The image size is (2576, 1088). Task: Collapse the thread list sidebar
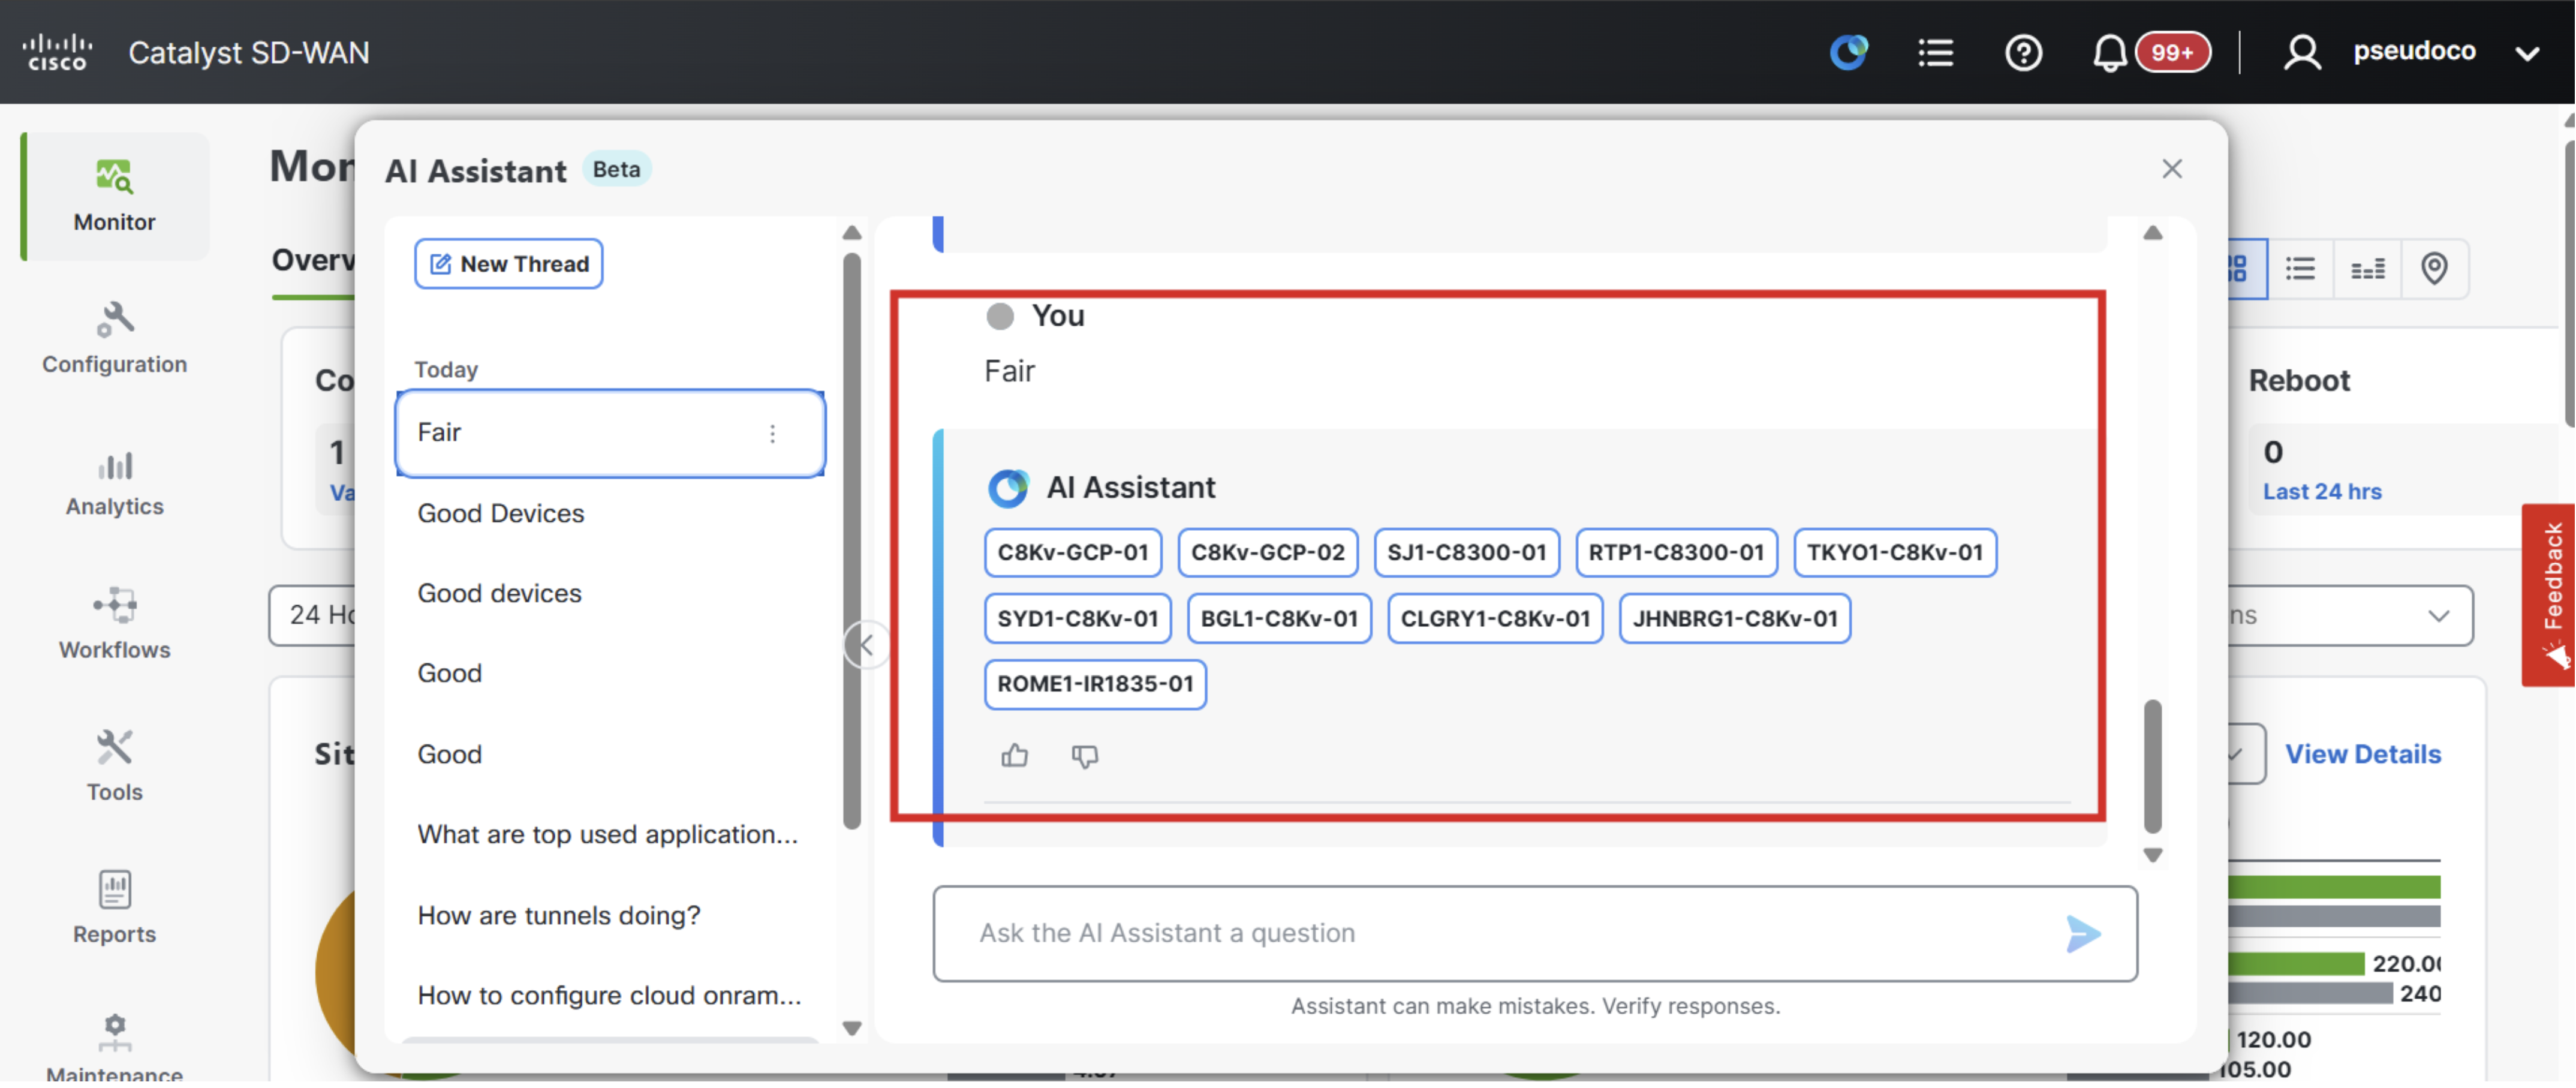tap(865, 645)
